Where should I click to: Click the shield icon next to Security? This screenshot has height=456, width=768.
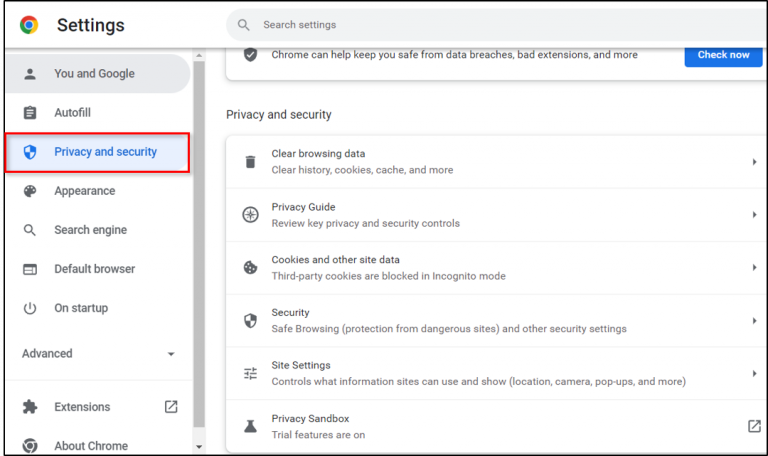point(250,321)
